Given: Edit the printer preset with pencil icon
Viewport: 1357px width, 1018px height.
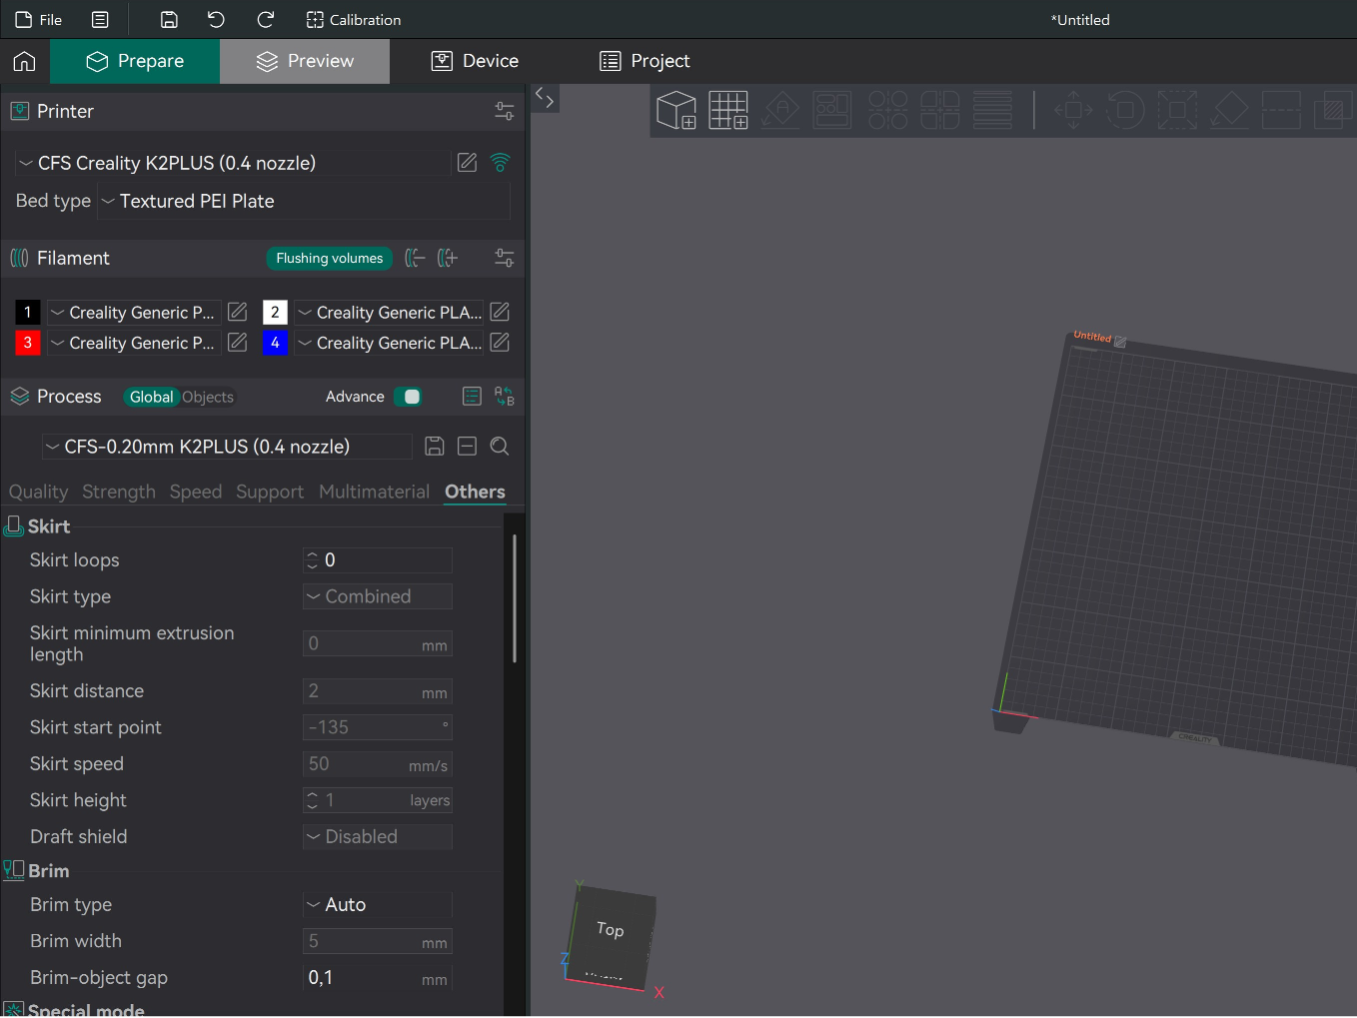Looking at the screenshot, I should tap(467, 163).
